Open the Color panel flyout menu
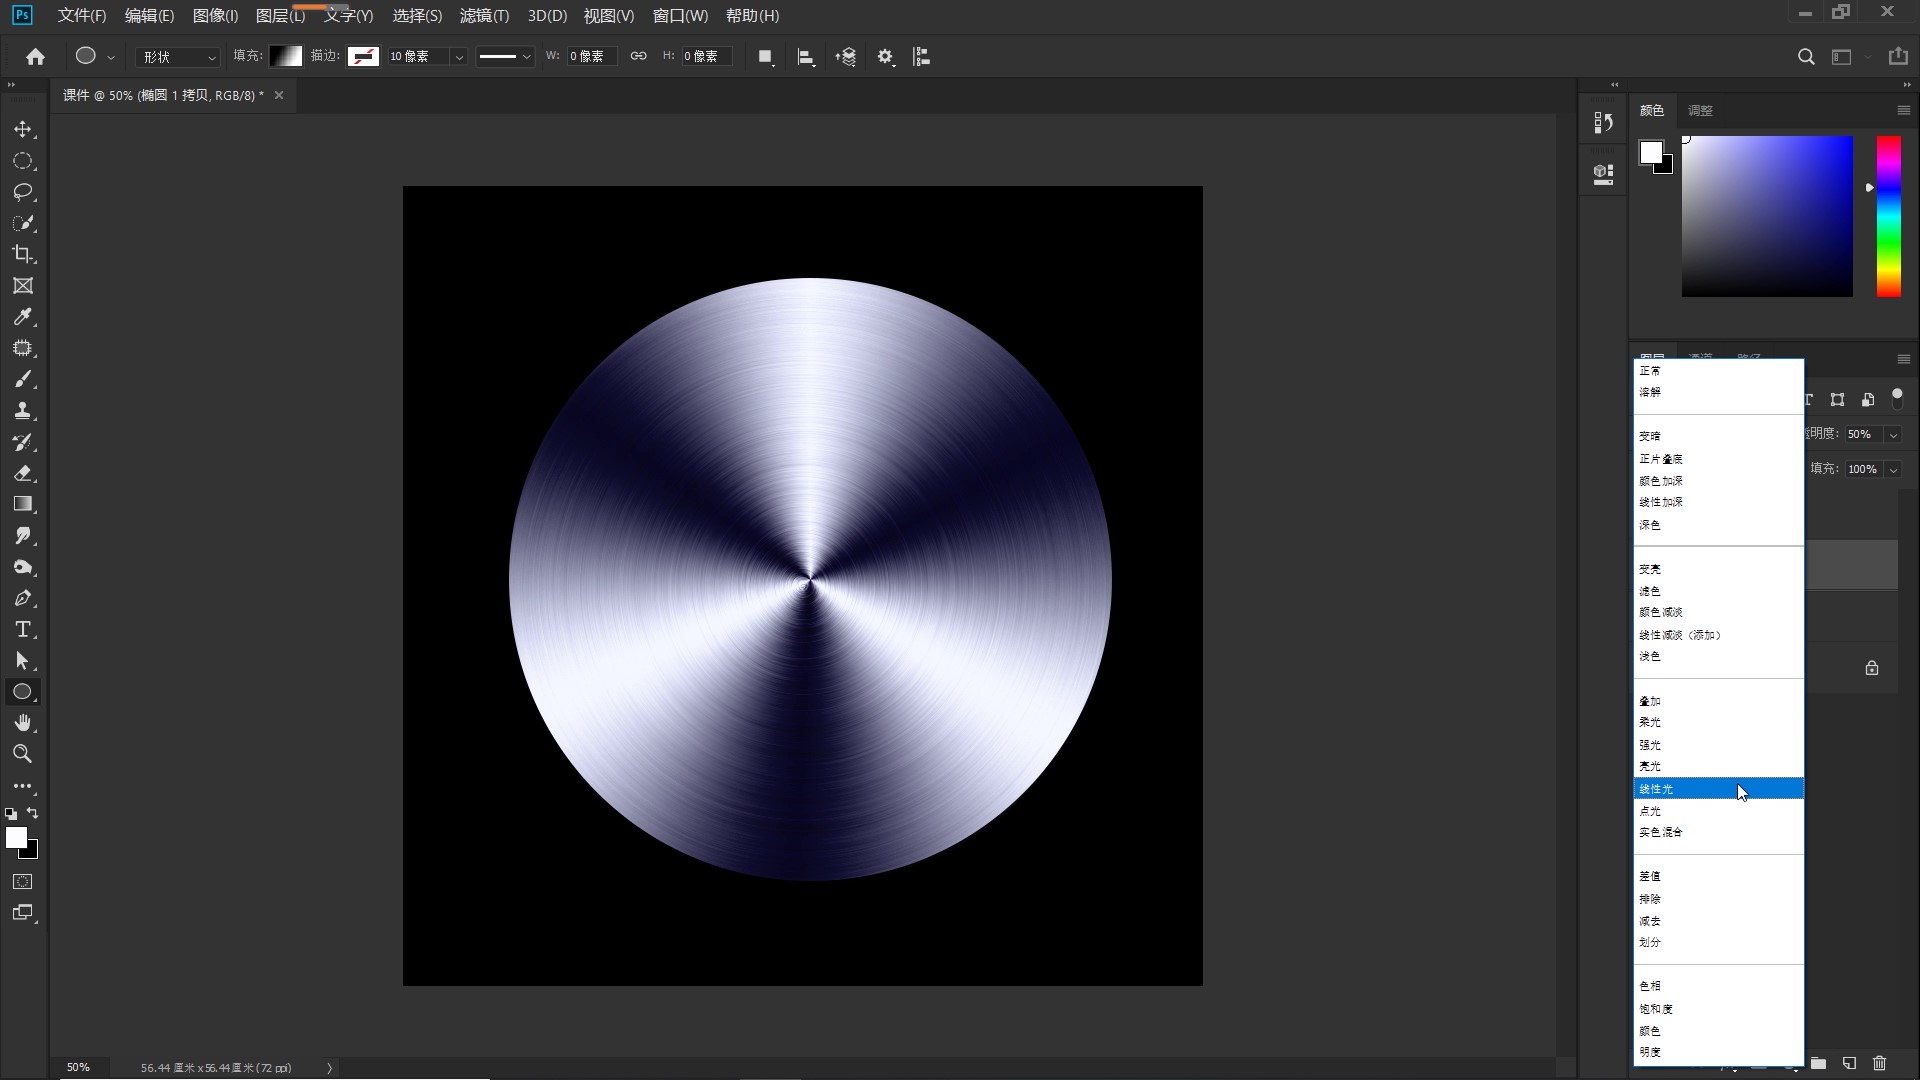The image size is (1920, 1080). 1904,110
